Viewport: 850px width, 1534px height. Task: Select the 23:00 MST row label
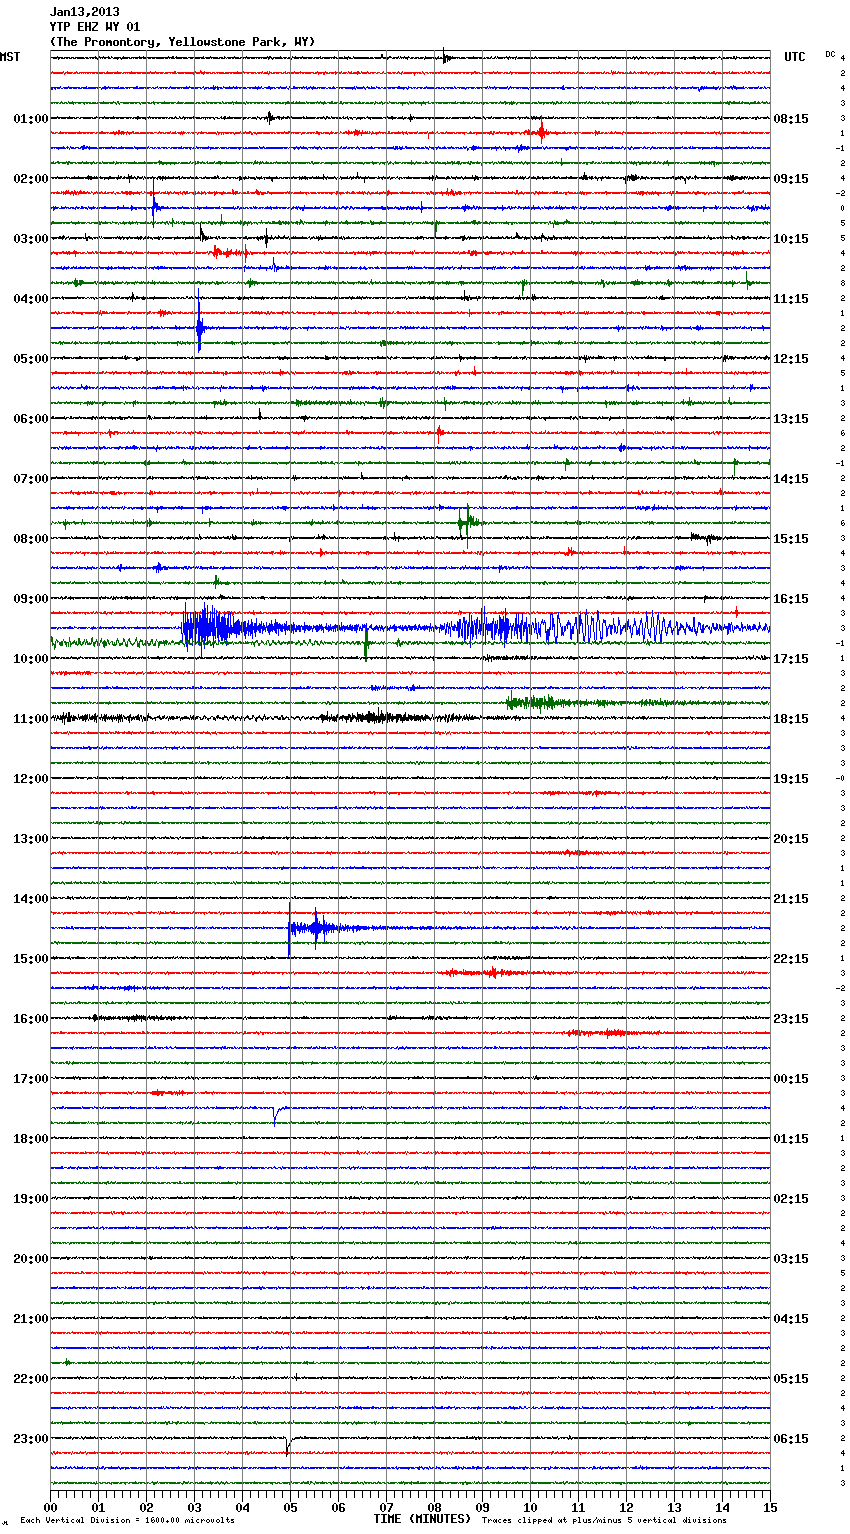tap(31, 1439)
